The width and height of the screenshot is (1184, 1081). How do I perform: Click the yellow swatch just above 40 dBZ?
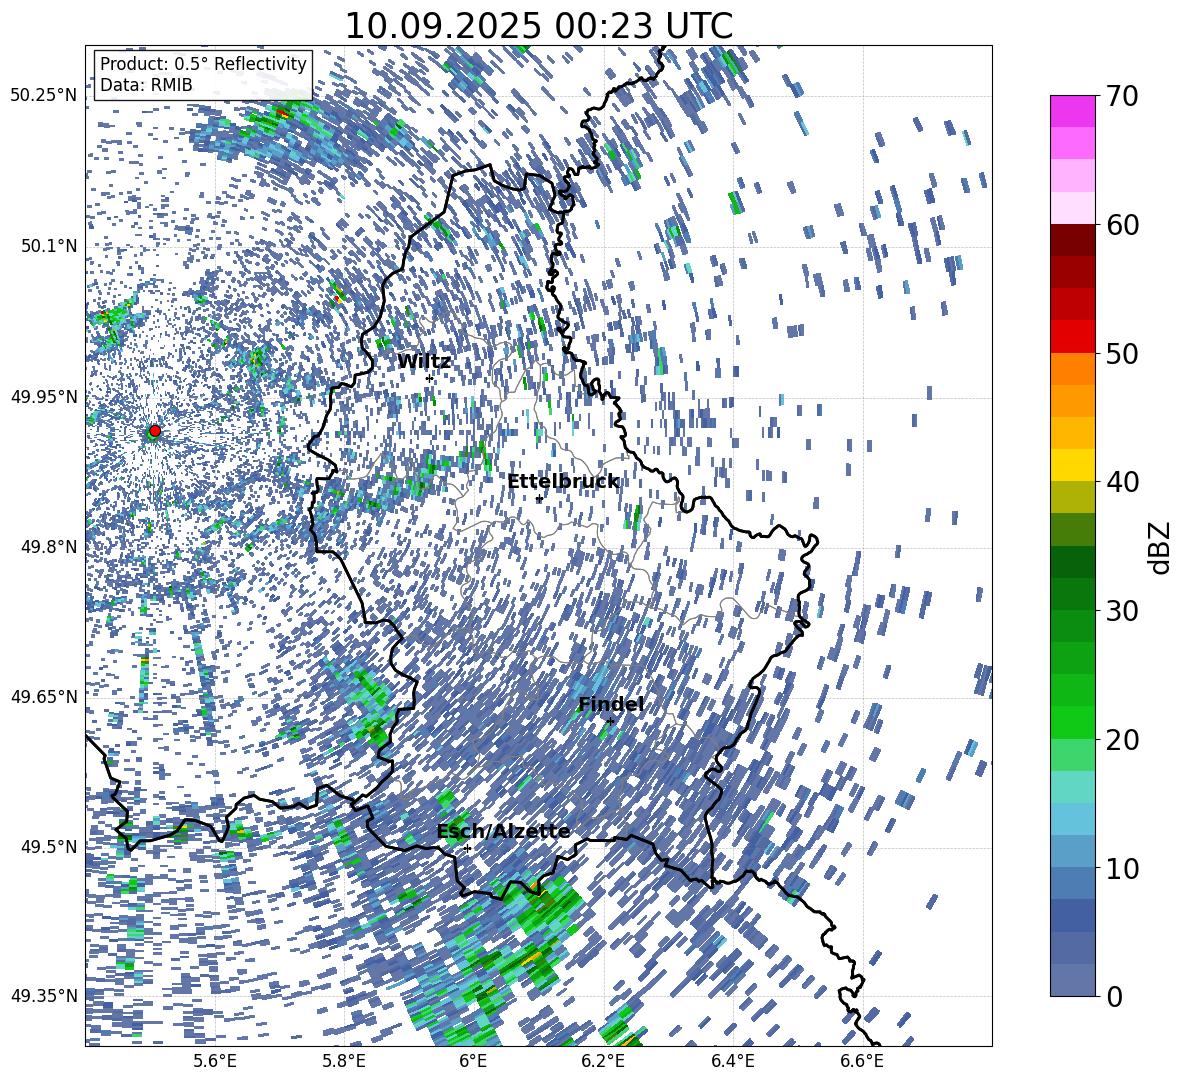click(1073, 465)
